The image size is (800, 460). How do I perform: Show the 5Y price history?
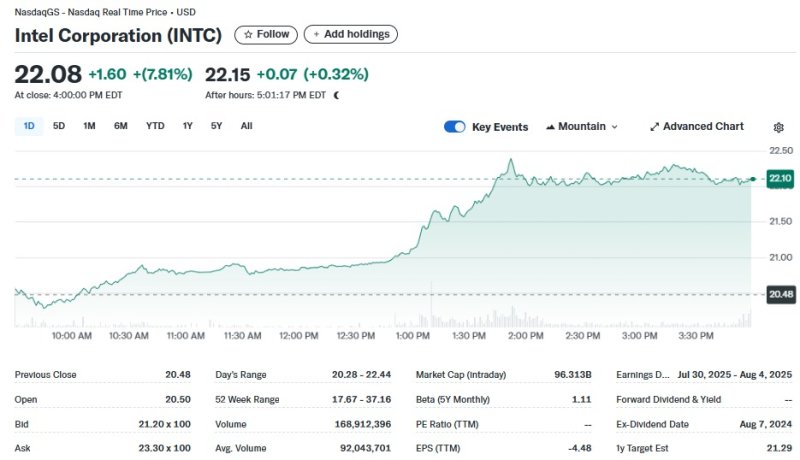(x=216, y=126)
